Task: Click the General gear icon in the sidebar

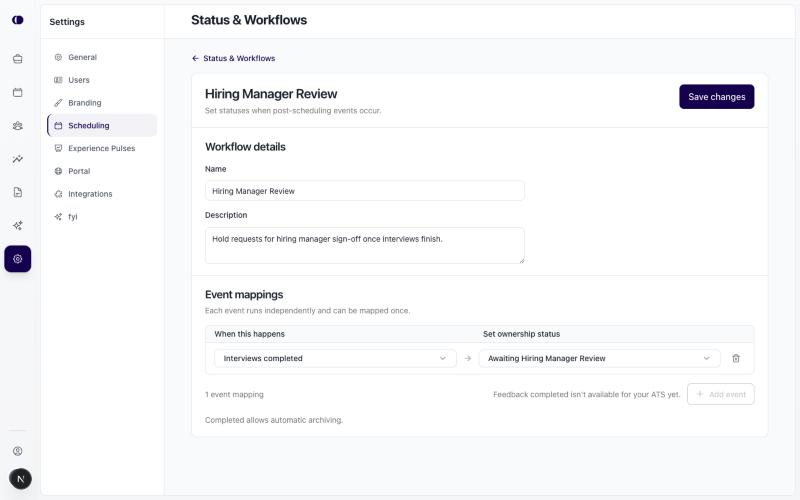Action: coord(58,57)
